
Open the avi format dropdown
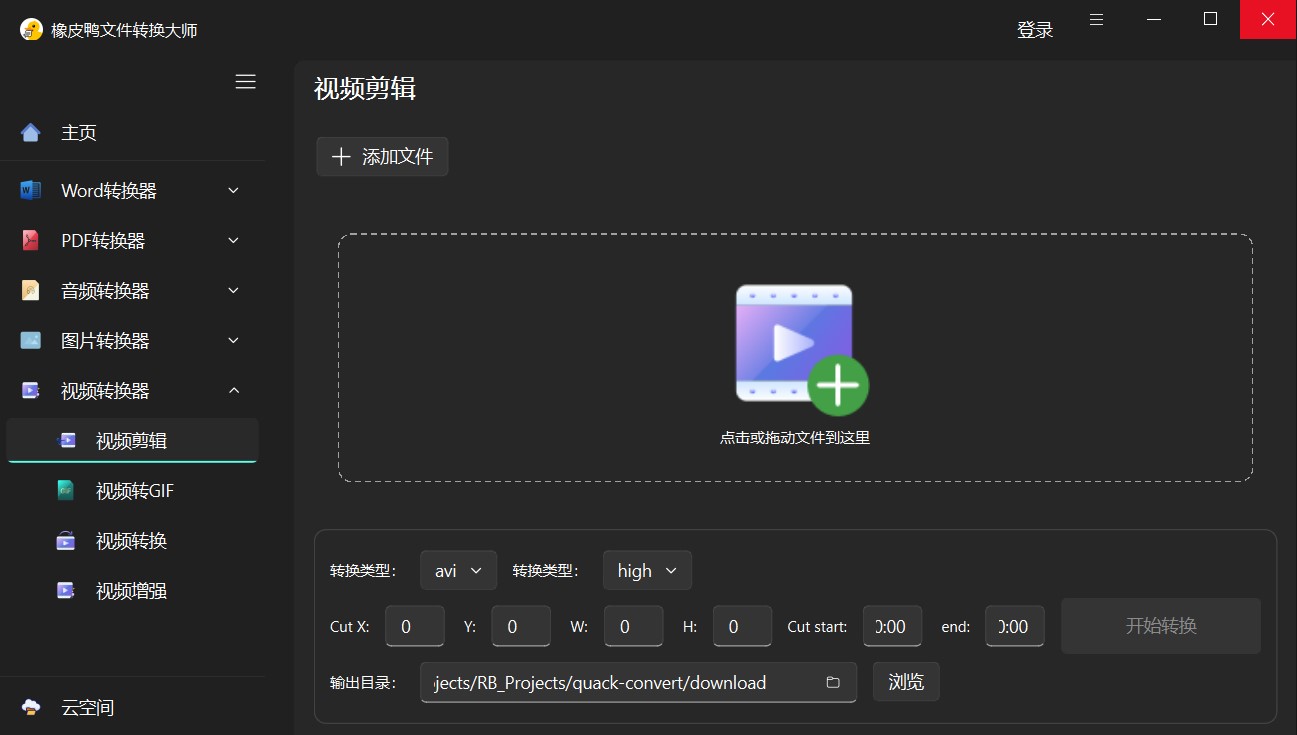(458, 570)
